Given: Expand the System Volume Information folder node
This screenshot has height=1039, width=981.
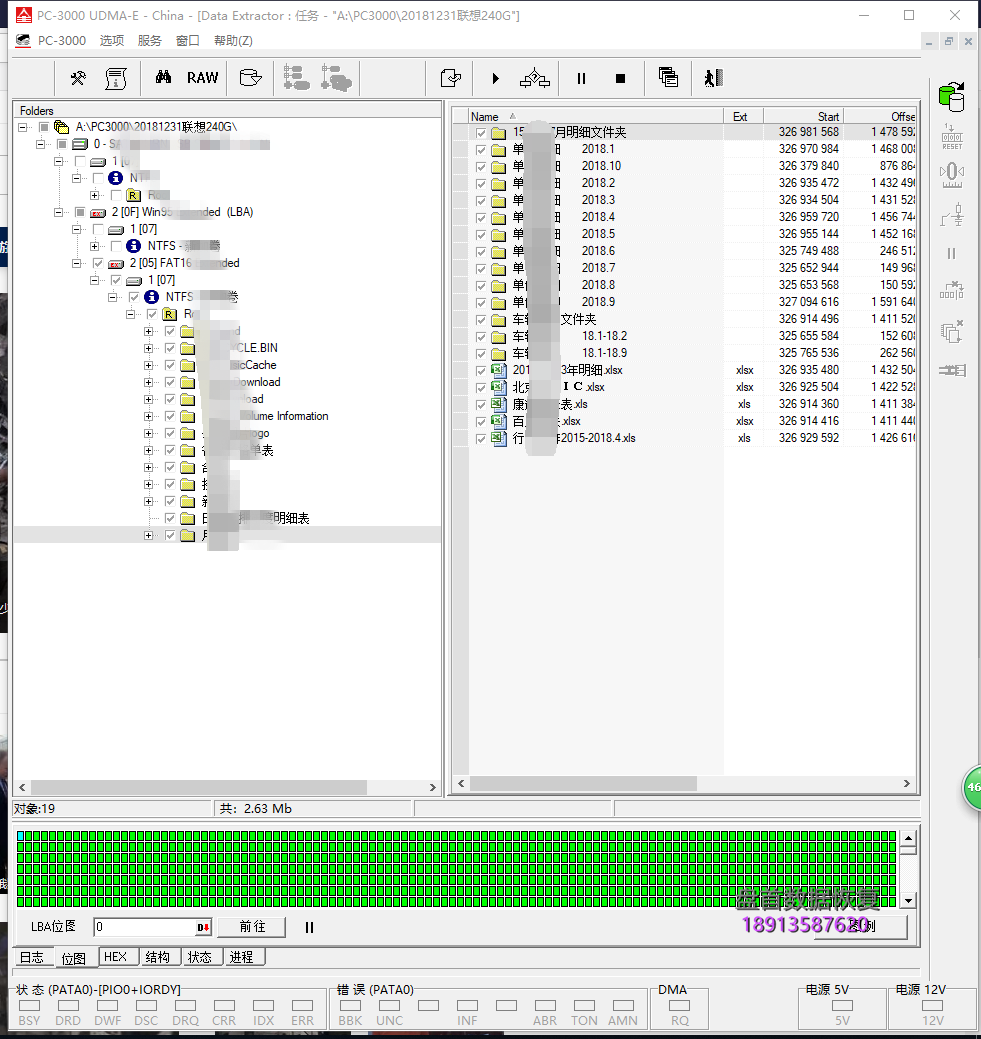Looking at the screenshot, I should click(x=149, y=416).
